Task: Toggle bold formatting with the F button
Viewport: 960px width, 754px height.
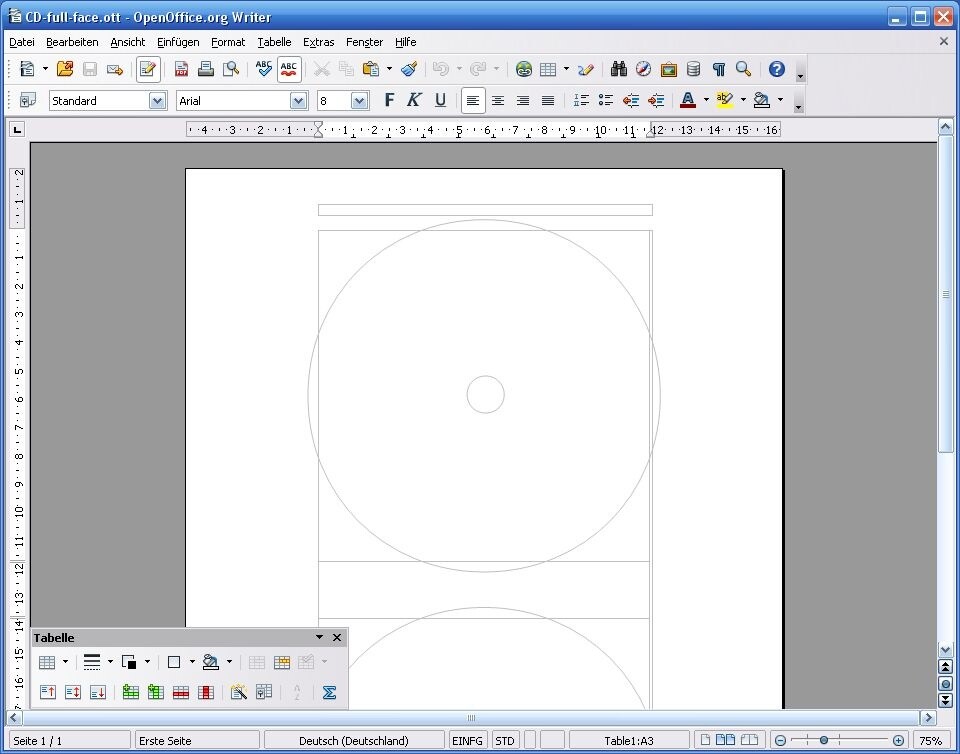Action: pos(389,100)
